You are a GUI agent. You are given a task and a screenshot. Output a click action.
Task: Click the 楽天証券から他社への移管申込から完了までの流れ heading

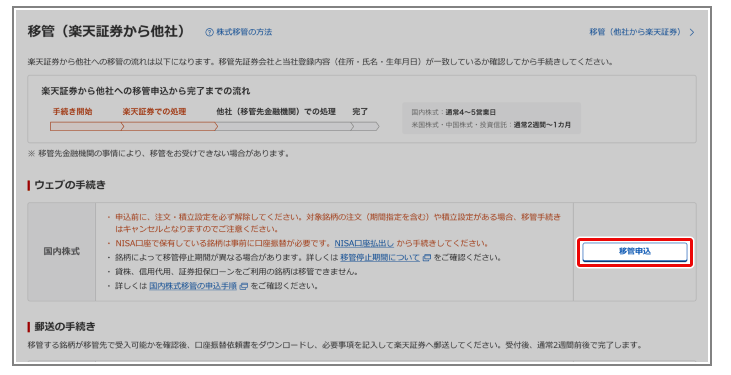[145, 91]
